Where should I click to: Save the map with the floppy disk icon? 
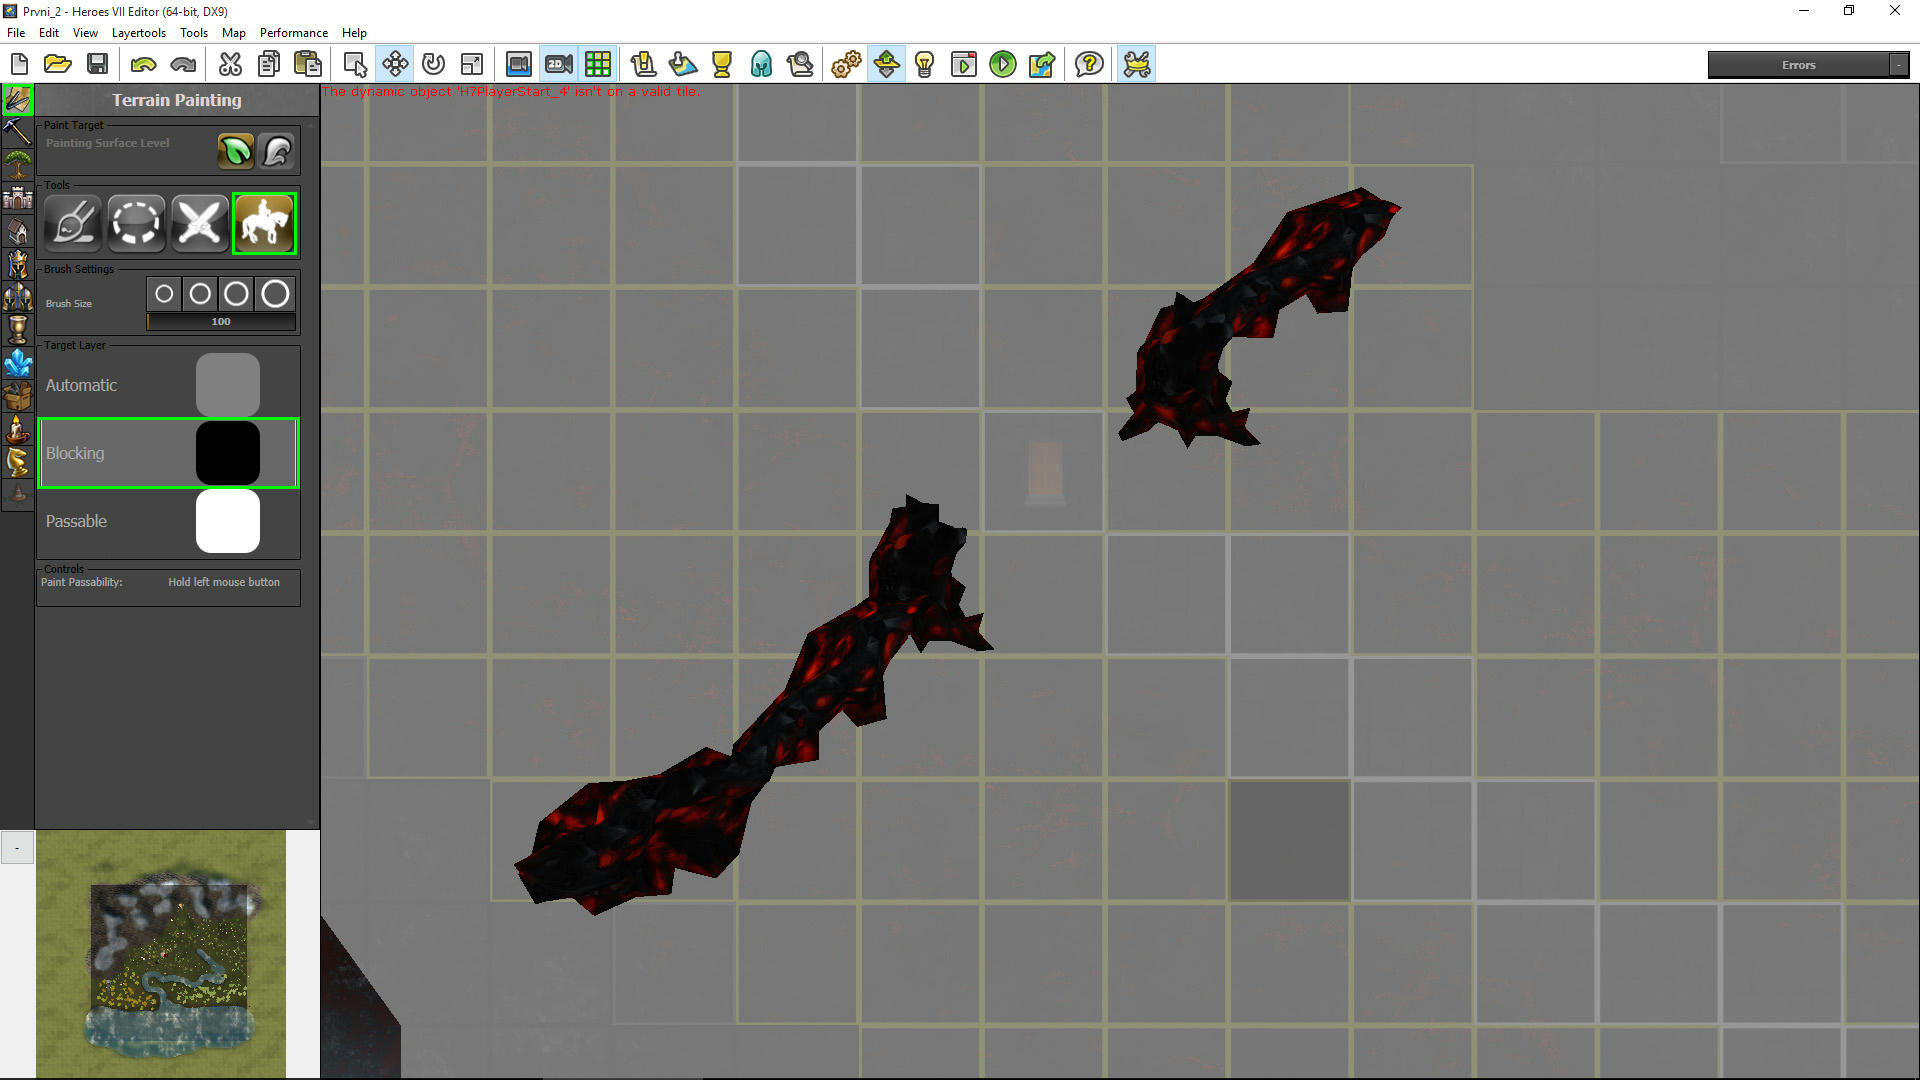97,65
